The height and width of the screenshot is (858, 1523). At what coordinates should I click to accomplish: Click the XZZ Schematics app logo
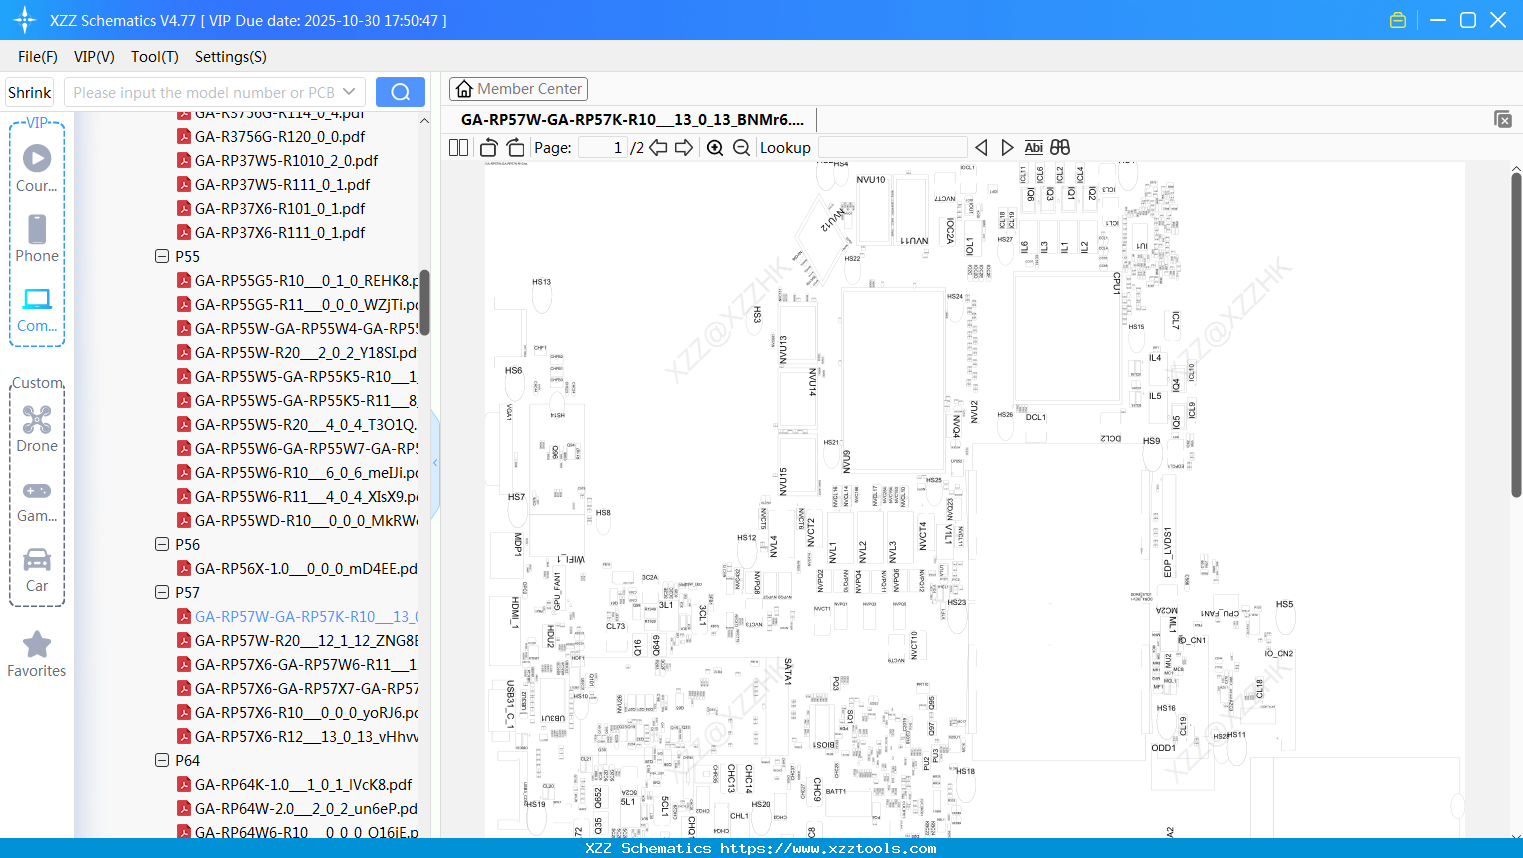(x=25, y=20)
